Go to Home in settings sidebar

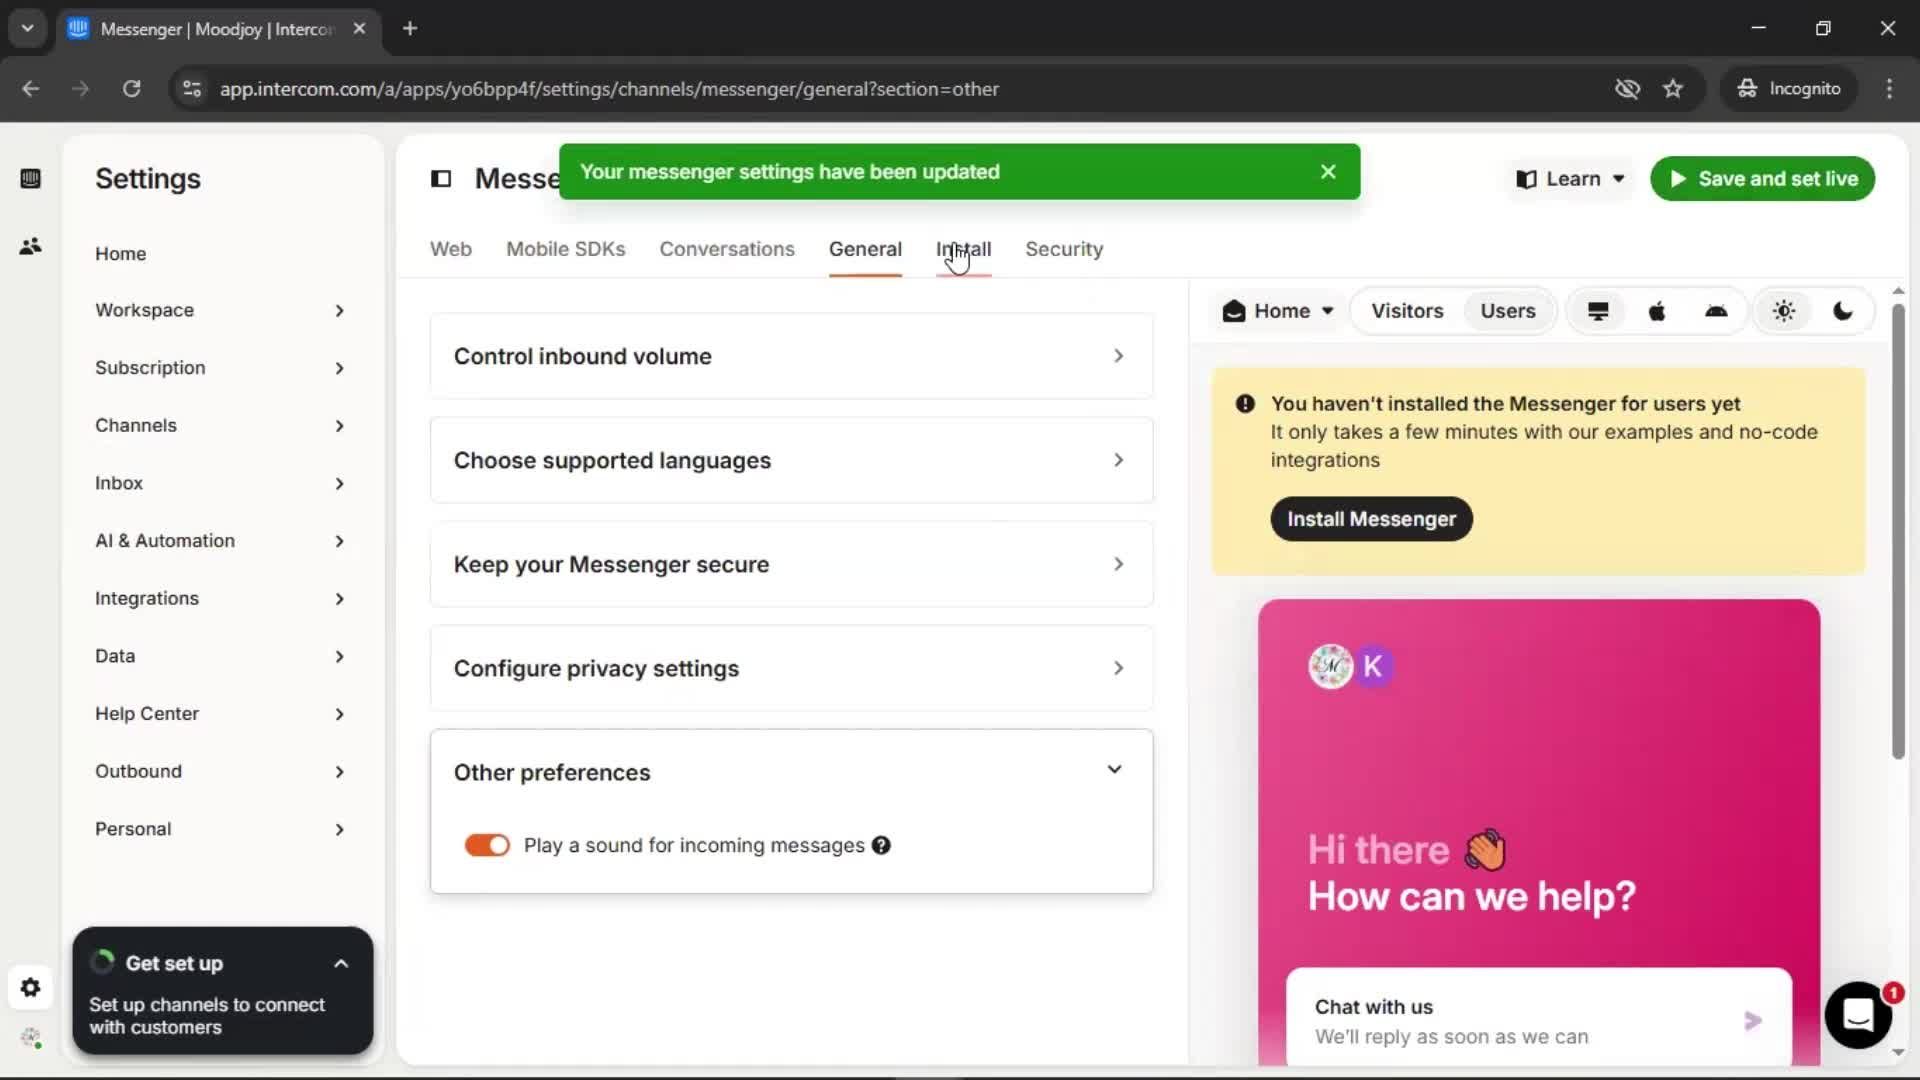(x=120, y=254)
